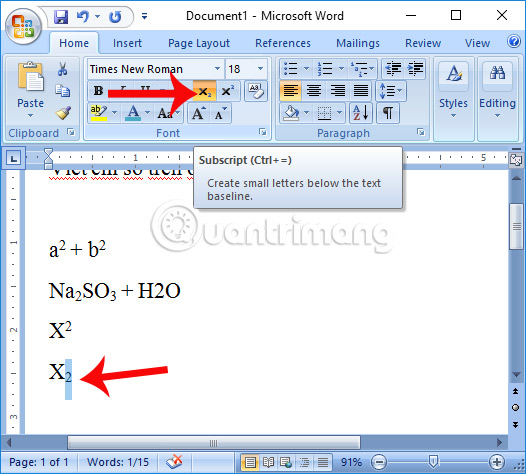
Task: Click the 91% zoom level
Action: pos(351,462)
